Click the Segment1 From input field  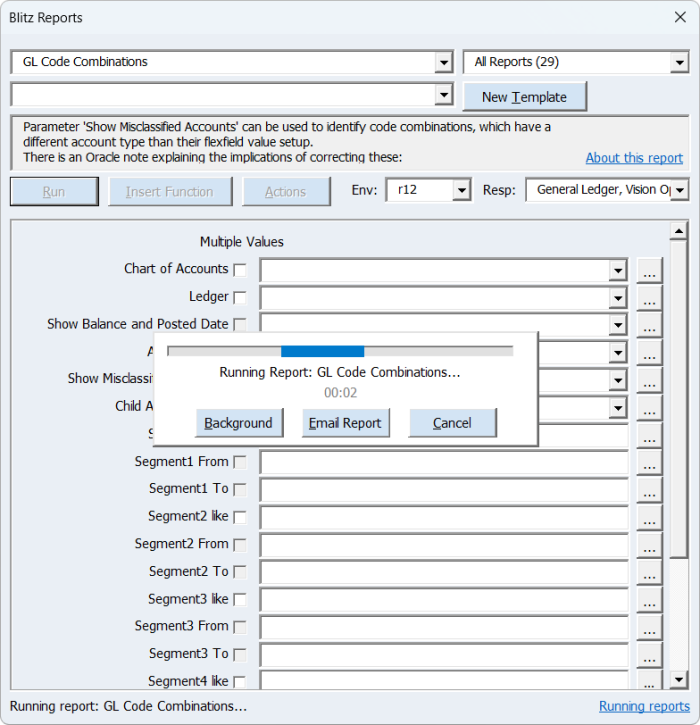[444, 463]
